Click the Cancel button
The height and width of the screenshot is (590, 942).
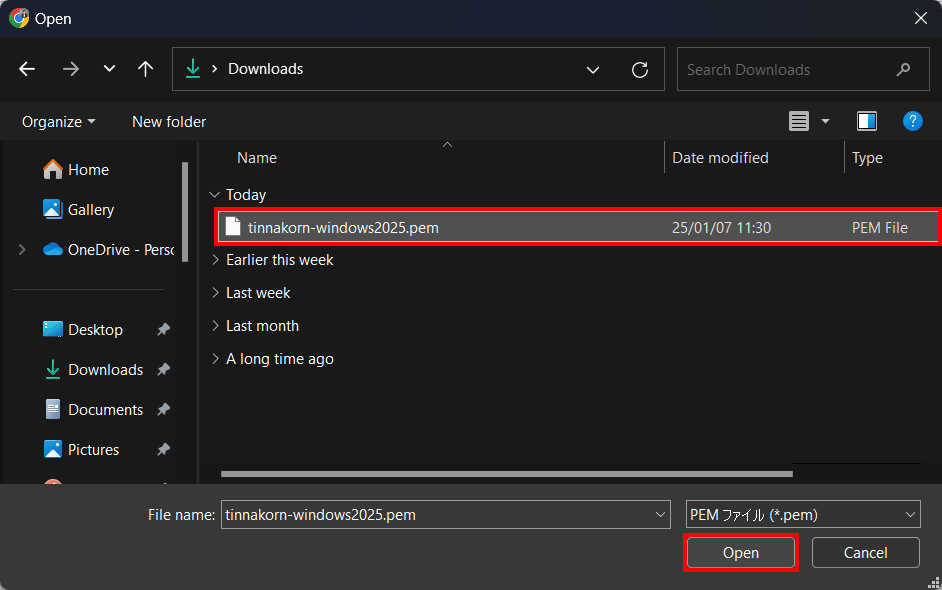(x=866, y=553)
